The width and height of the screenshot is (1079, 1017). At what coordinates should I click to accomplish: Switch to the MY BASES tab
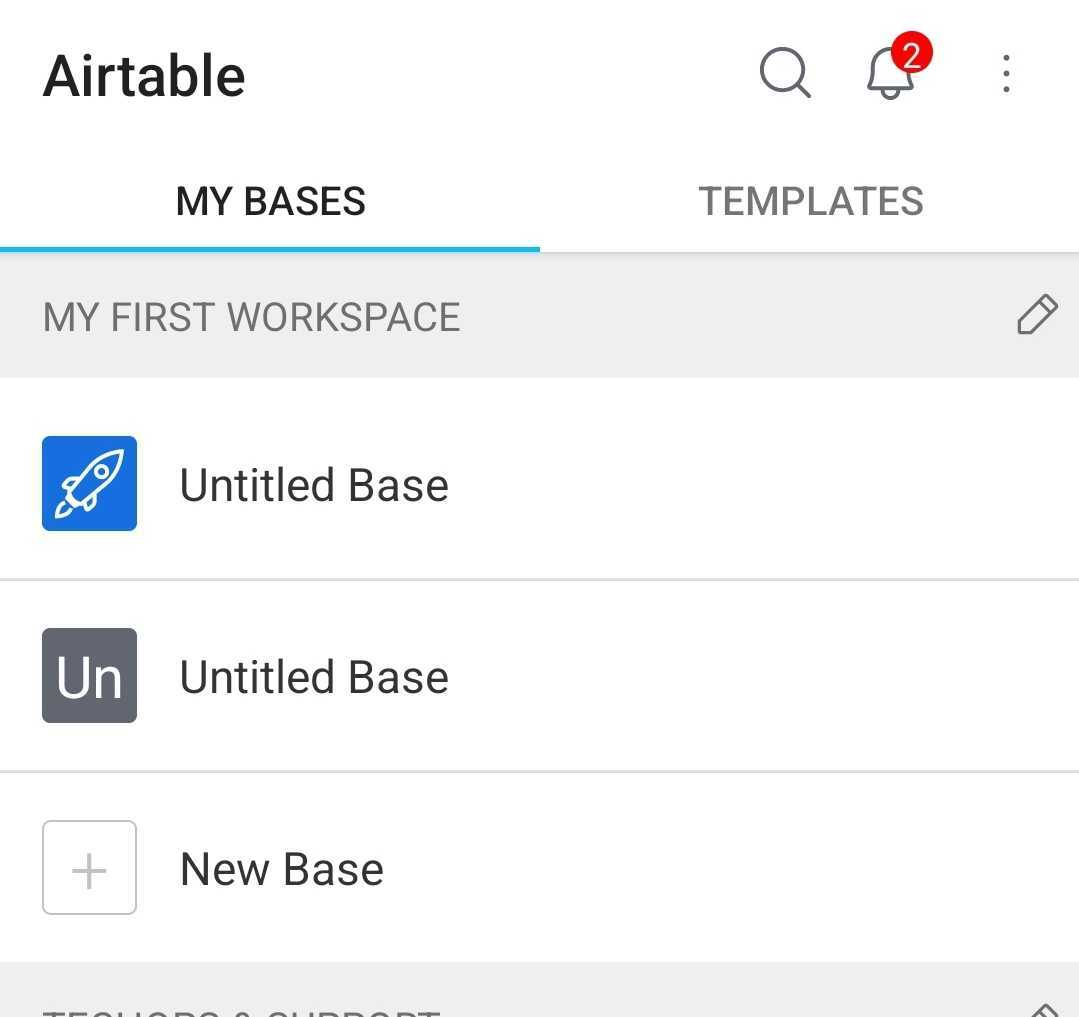click(270, 201)
